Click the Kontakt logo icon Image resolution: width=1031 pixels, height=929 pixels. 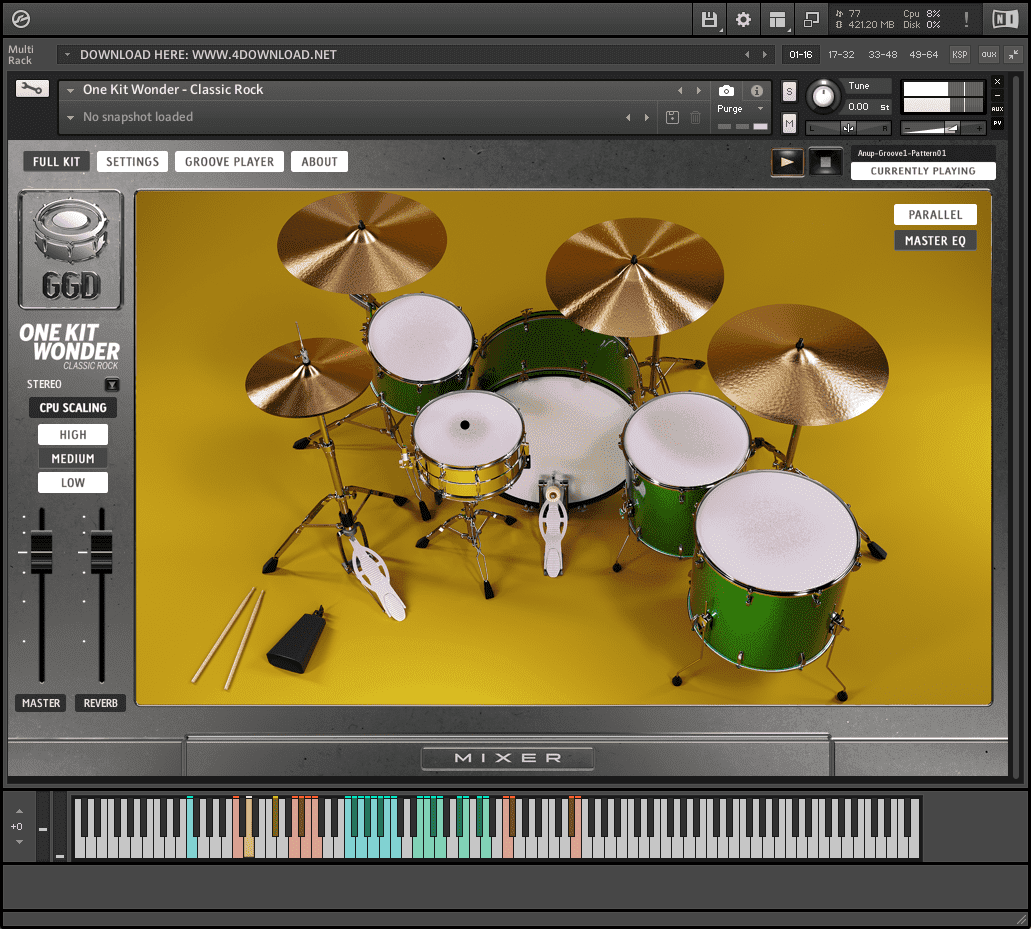[x=20, y=19]
